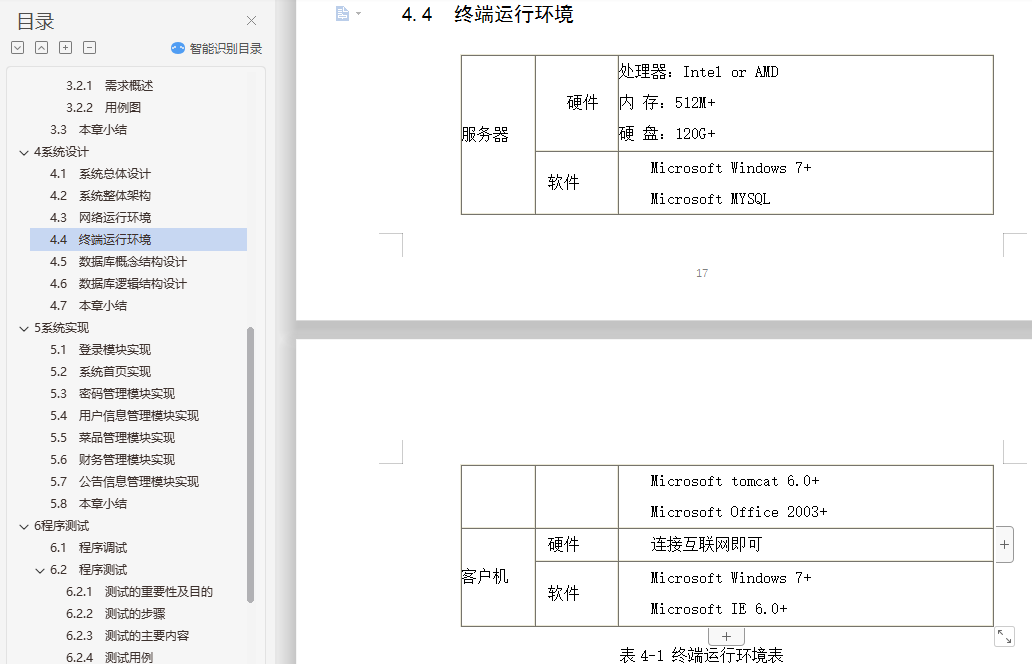Click the plus (promote level) icon in 目录 toolbar
This screenshot has height=664, width=1032.
point(65,47)
